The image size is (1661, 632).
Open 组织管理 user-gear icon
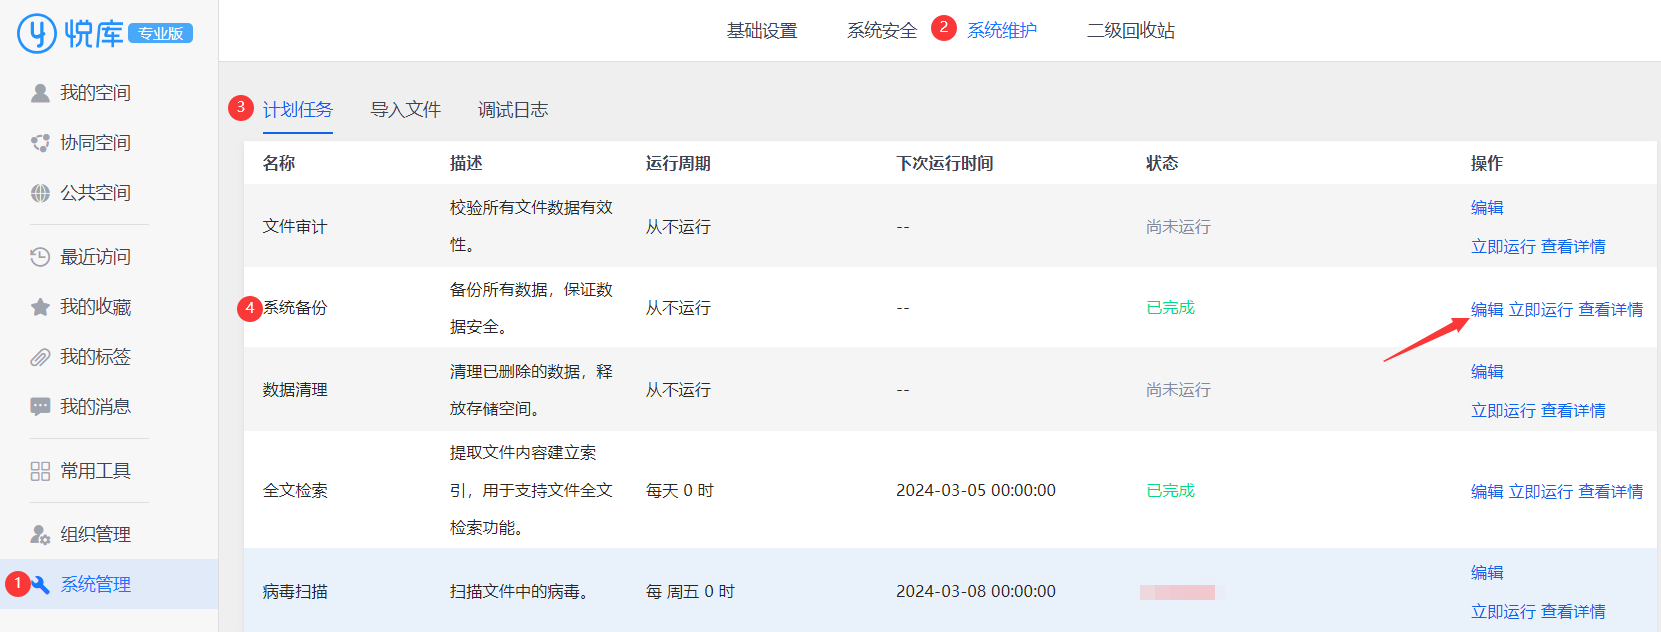pos(40,535)
